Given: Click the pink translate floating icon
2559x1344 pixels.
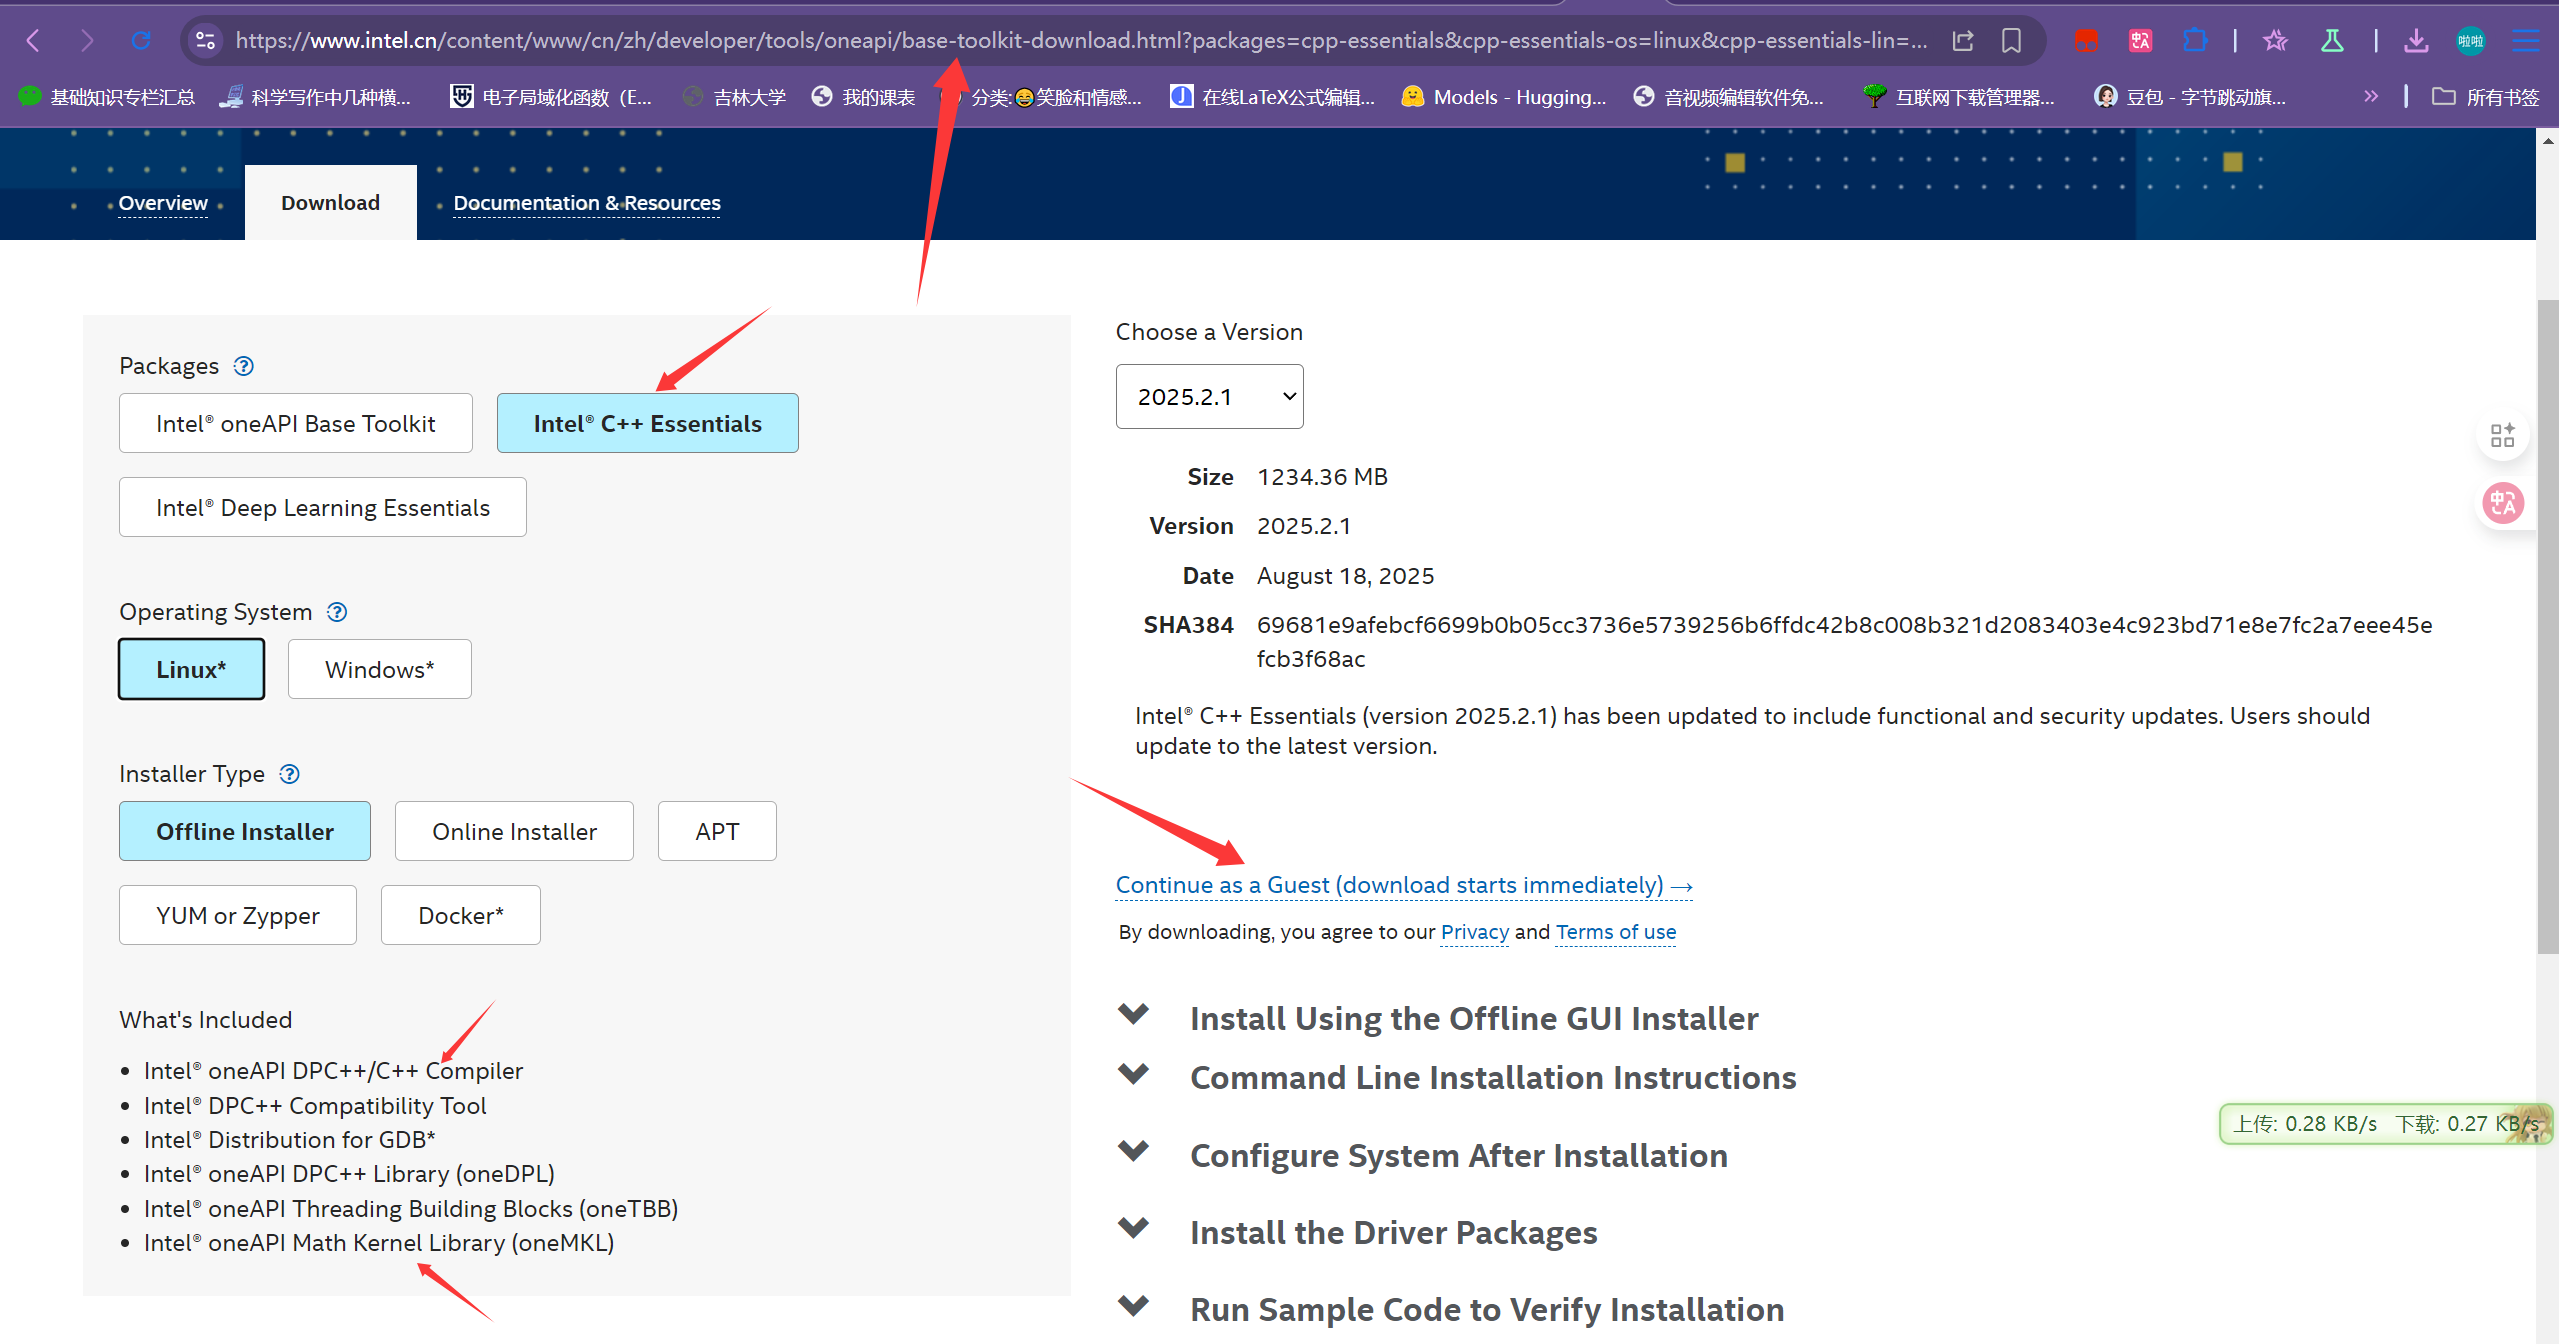Looking at the screenshot, I should pos(2503,503).
